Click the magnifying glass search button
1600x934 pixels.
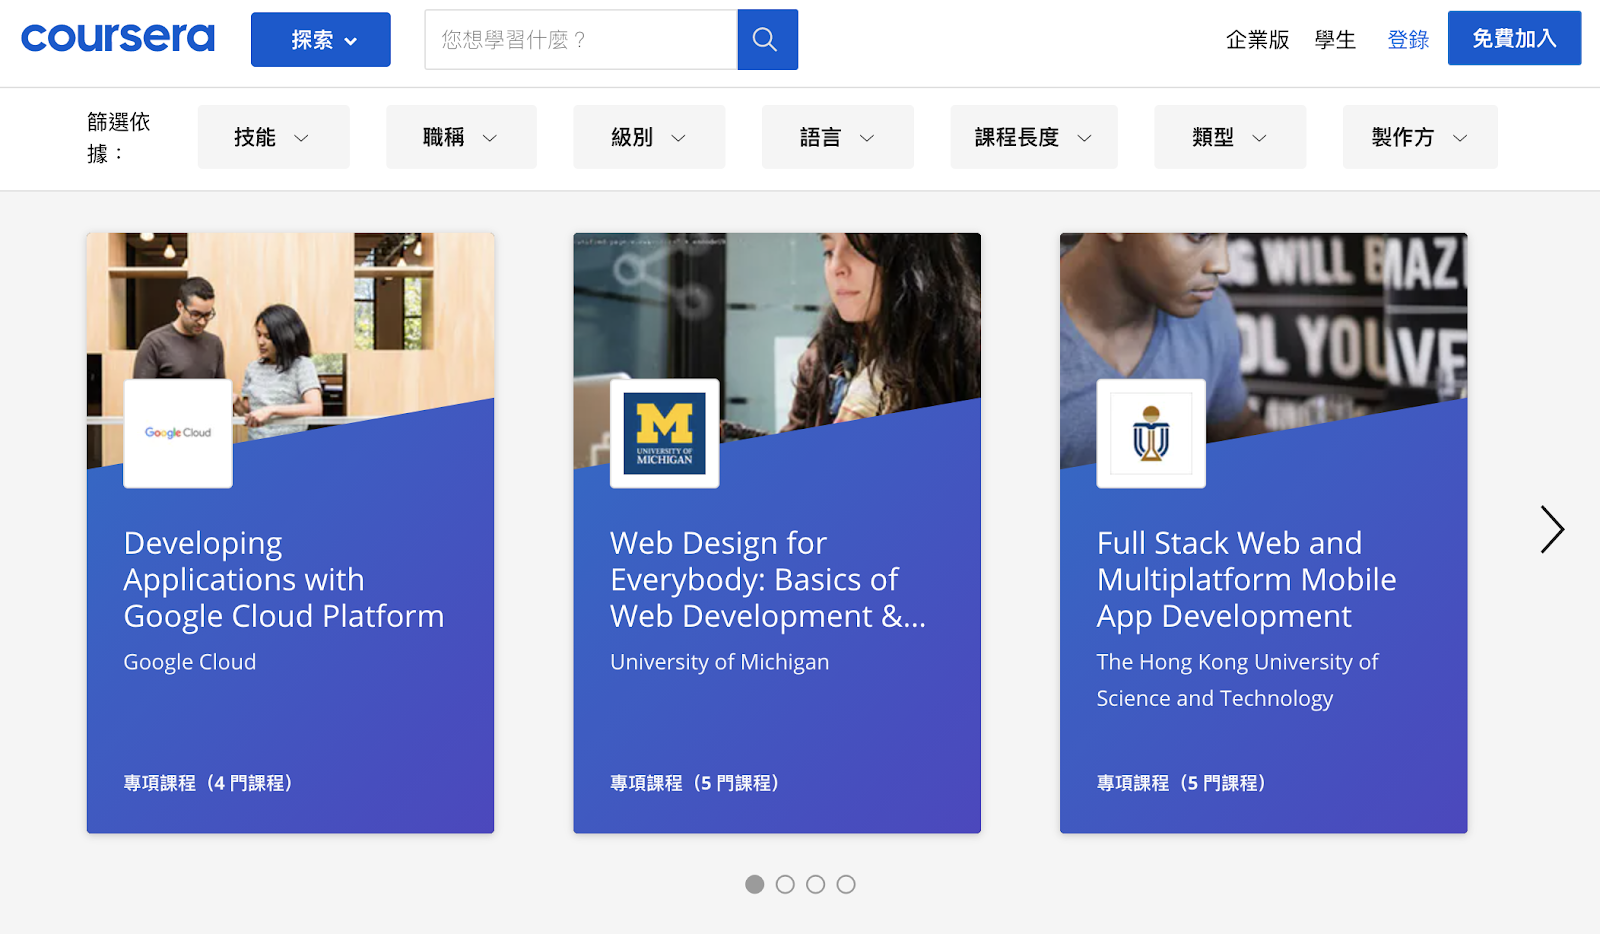[767, 40]
